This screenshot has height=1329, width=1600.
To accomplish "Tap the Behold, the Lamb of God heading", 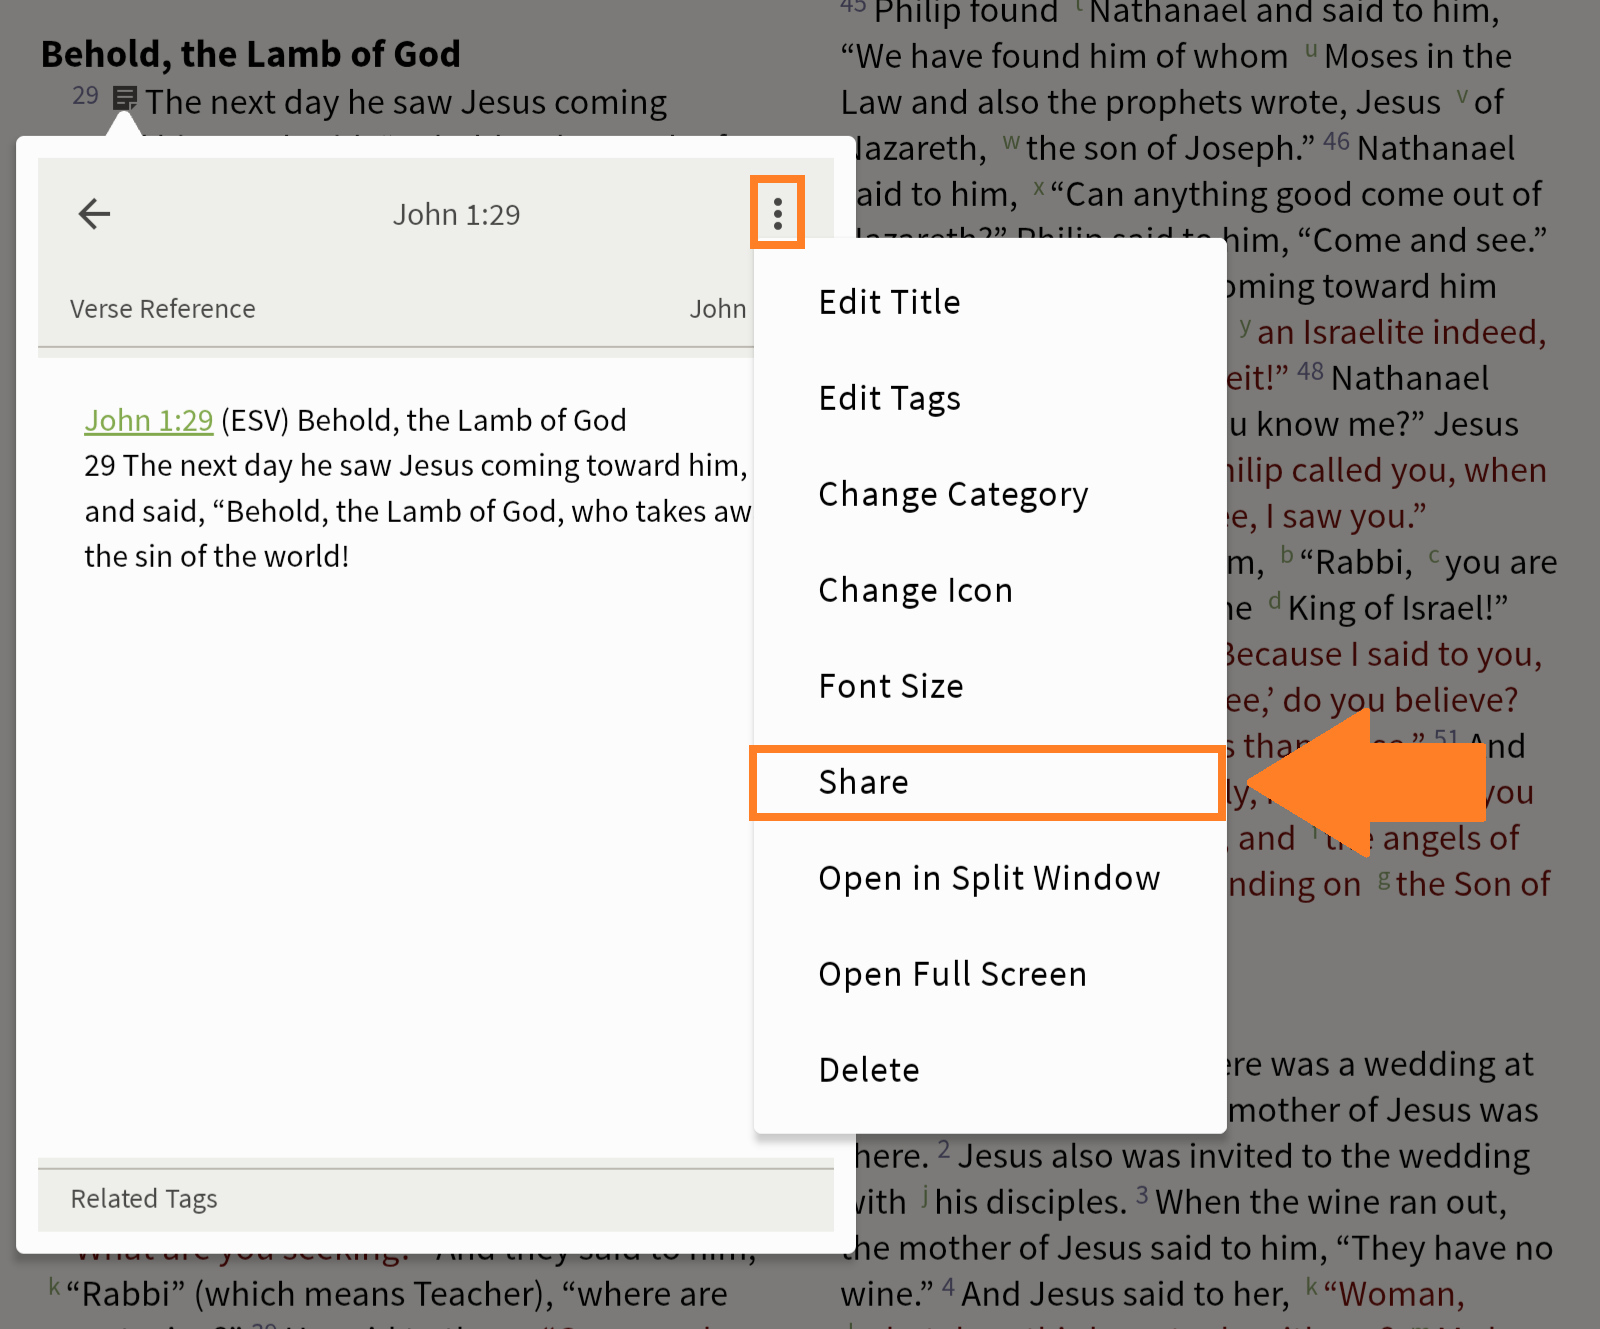I will point(250,54).
